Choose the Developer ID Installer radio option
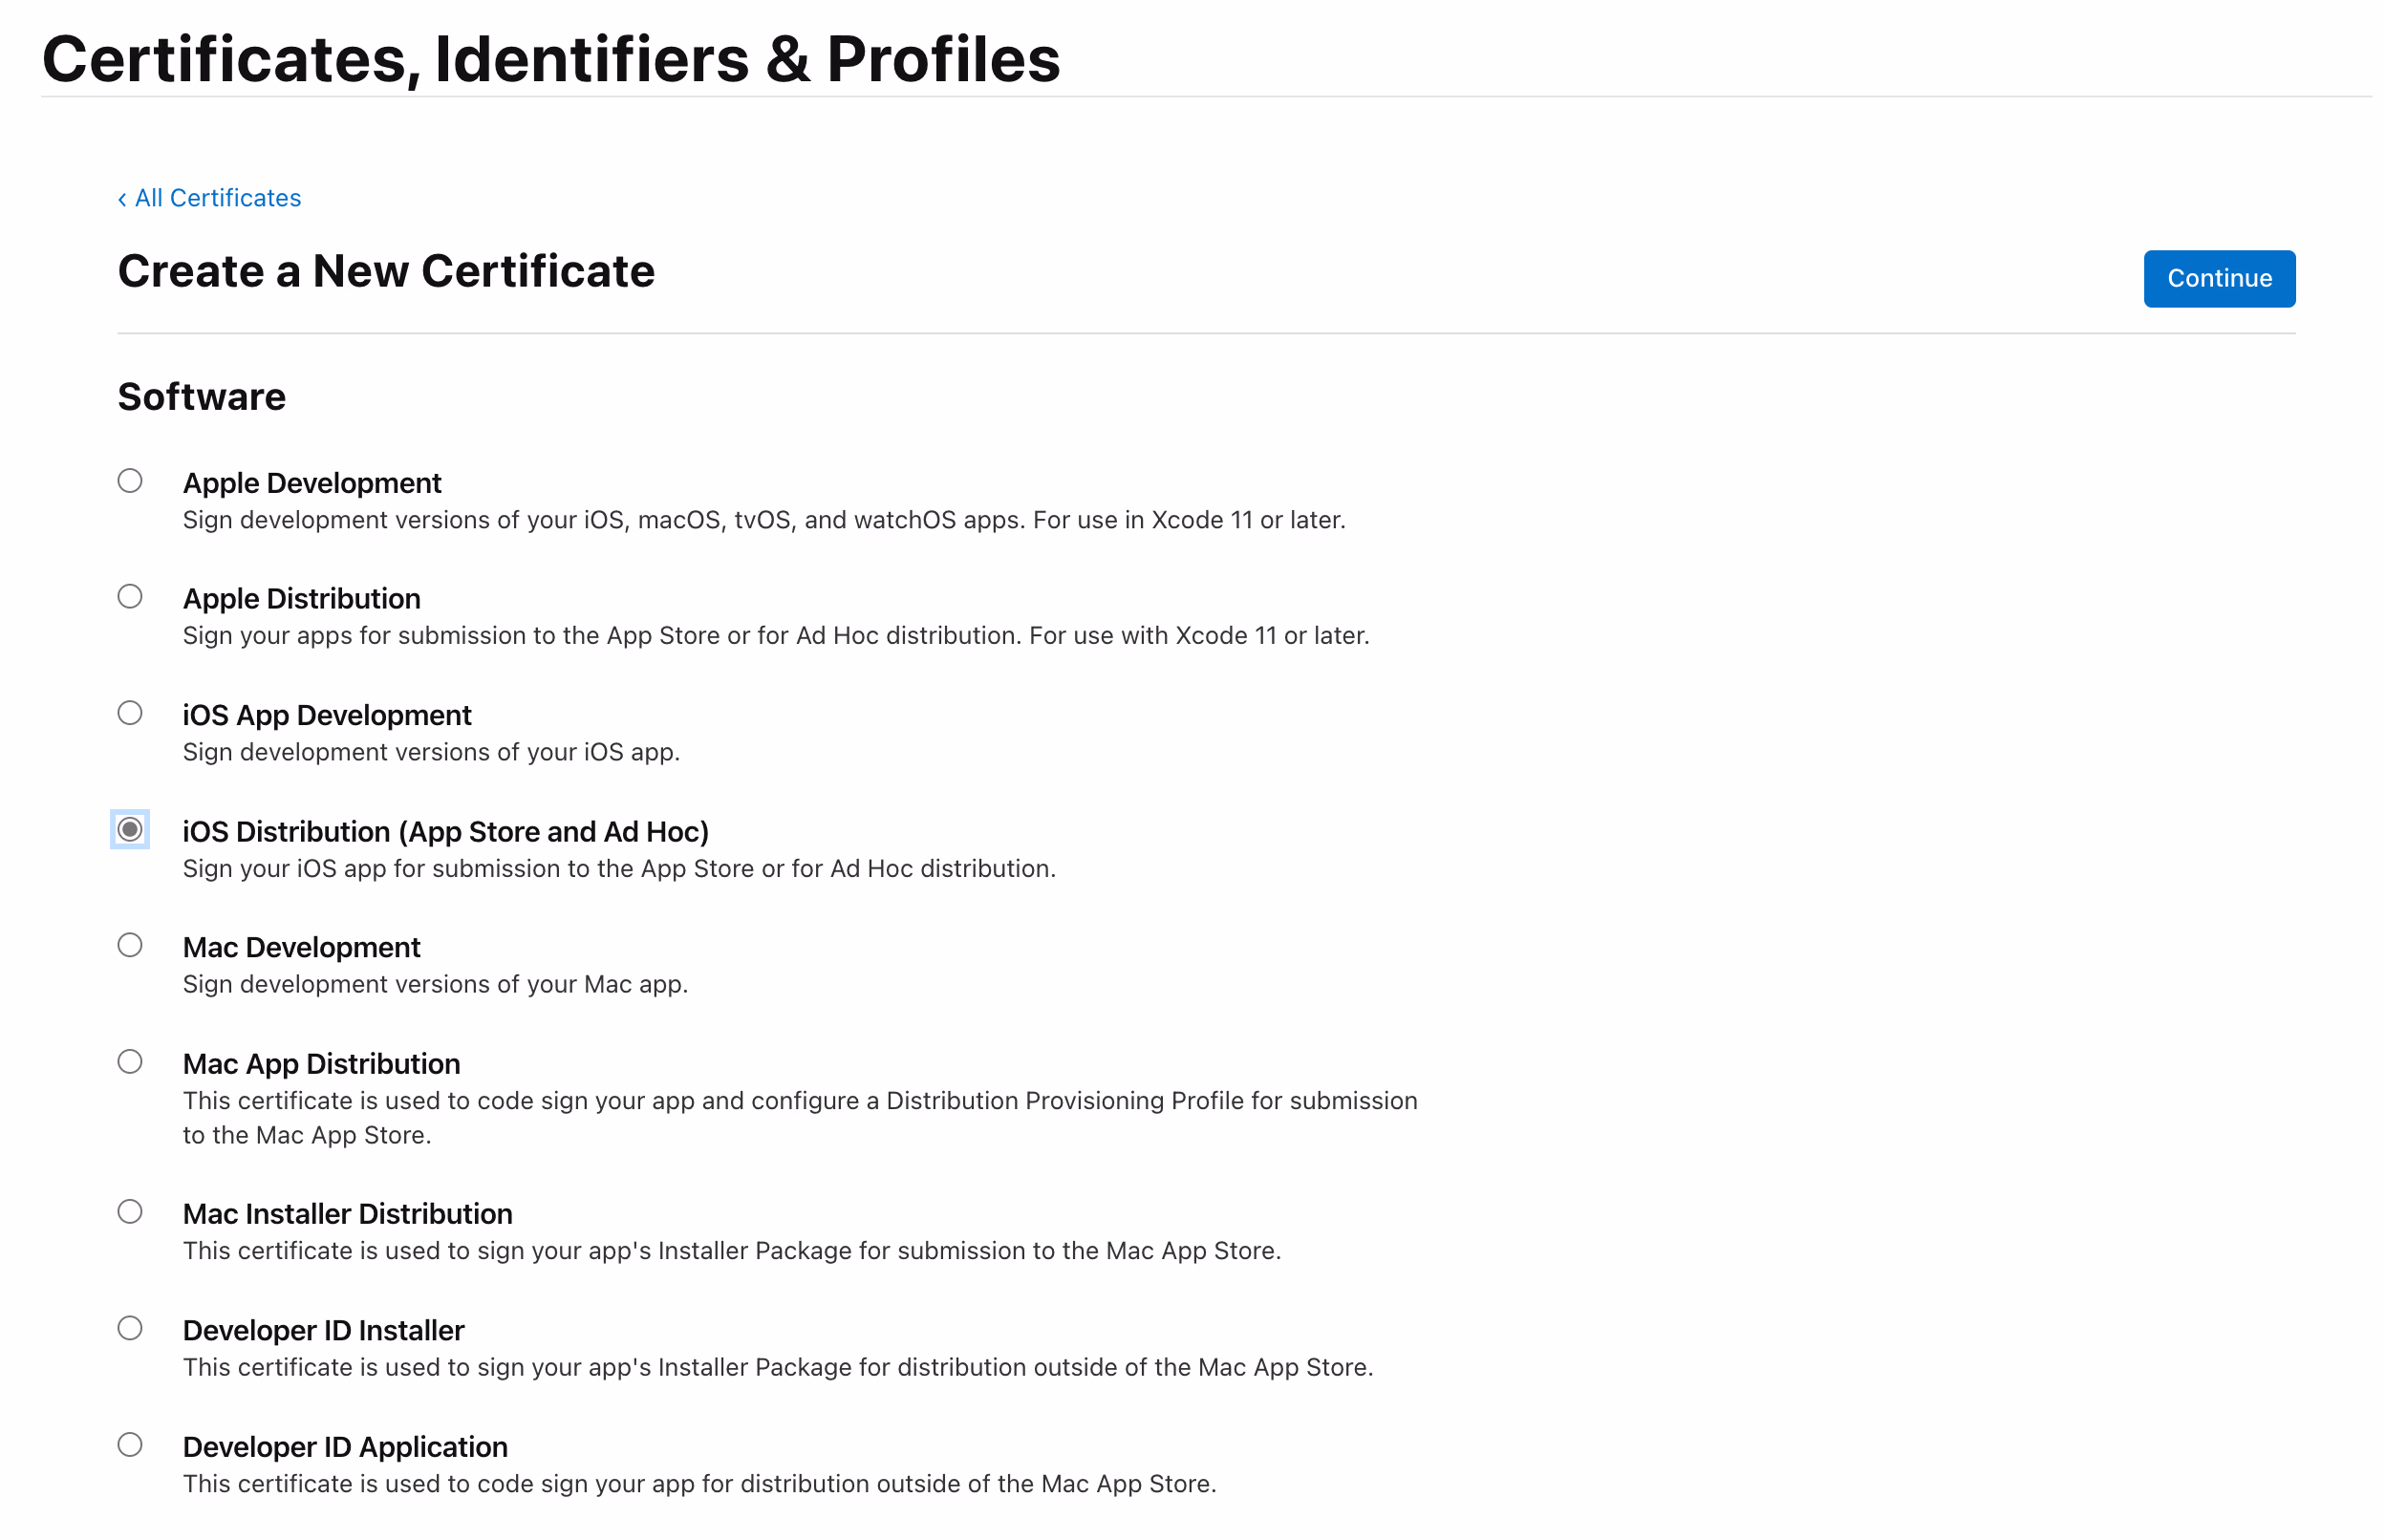This screenshot has height=1540, width=2385. click(130, 1330)
